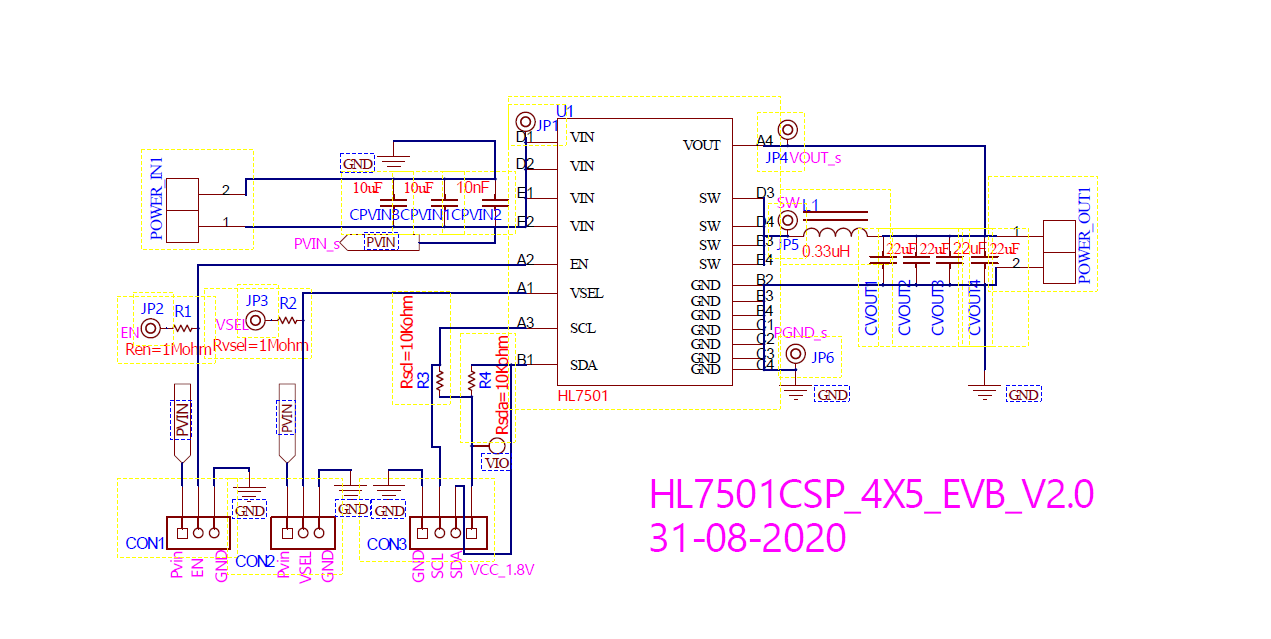Click the VCC_1.8V net label
The height and width of the screenshot is (639, 1271).
[x=502, y=570]
